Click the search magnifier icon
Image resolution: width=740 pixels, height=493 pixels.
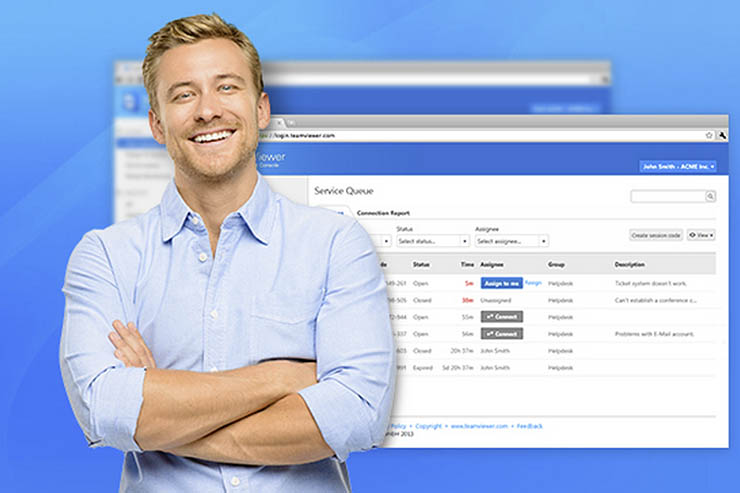tap(711, 197)
